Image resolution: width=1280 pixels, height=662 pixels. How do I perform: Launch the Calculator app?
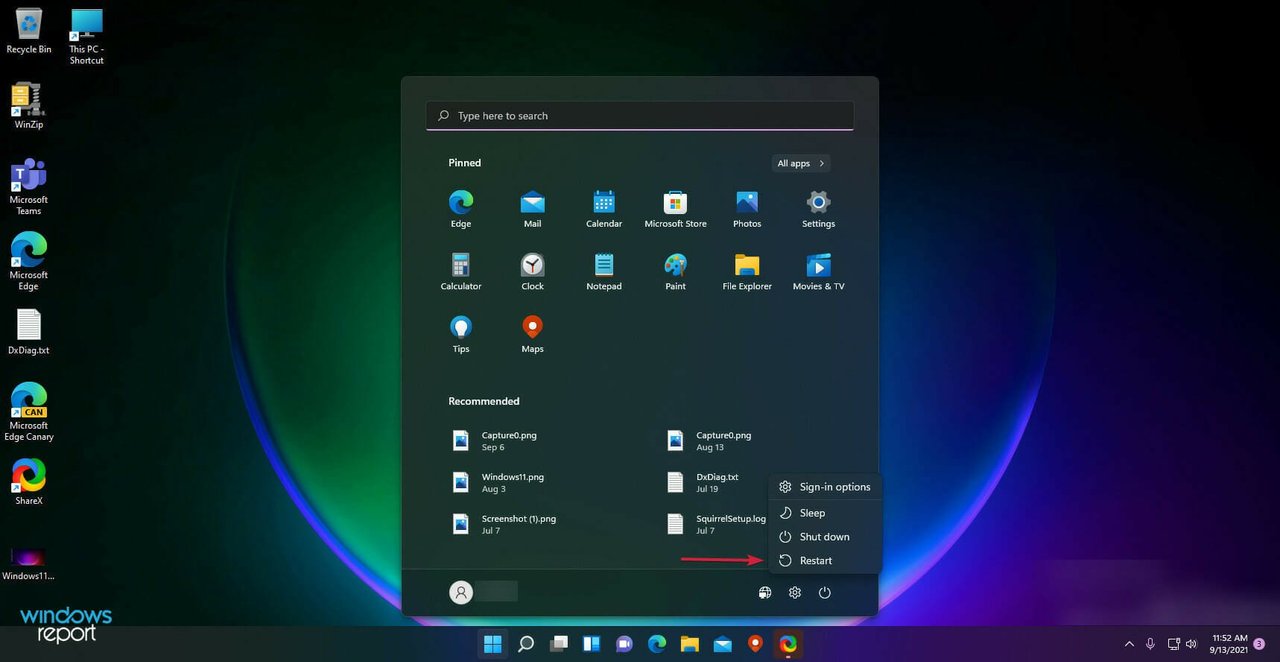pos(460,271)
